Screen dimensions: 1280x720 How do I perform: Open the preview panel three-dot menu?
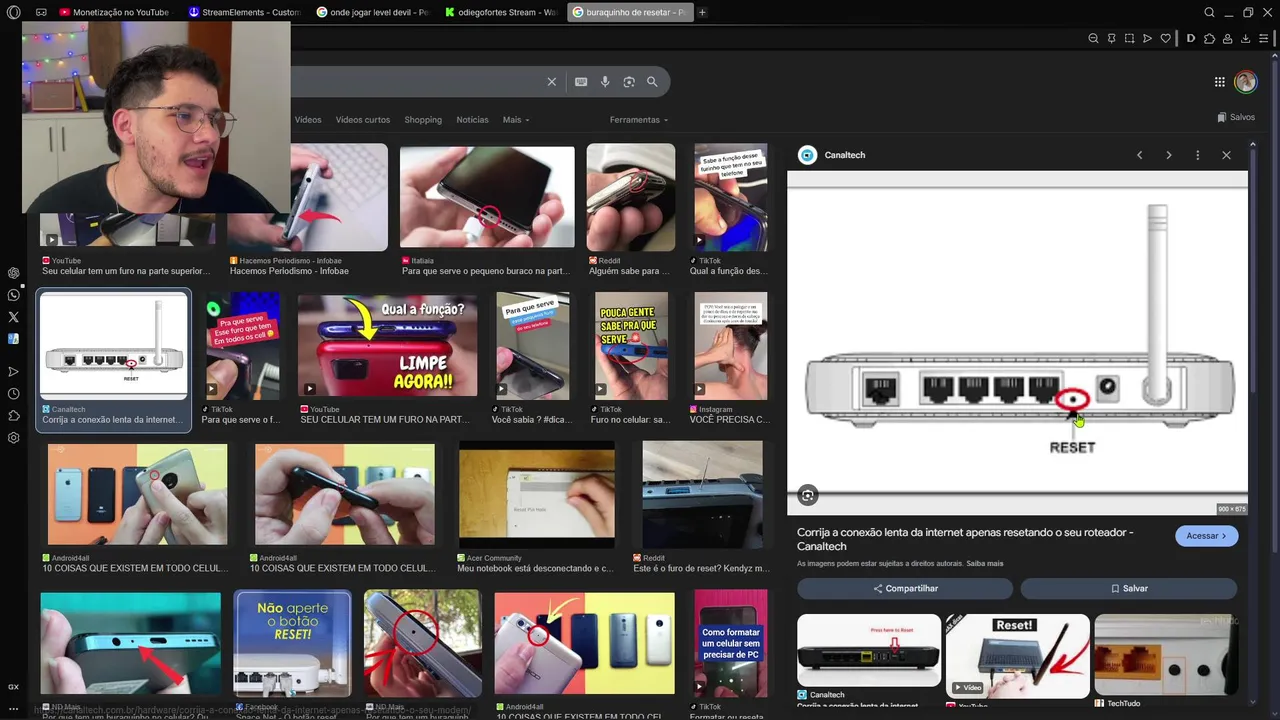(x=1197, y=155)
